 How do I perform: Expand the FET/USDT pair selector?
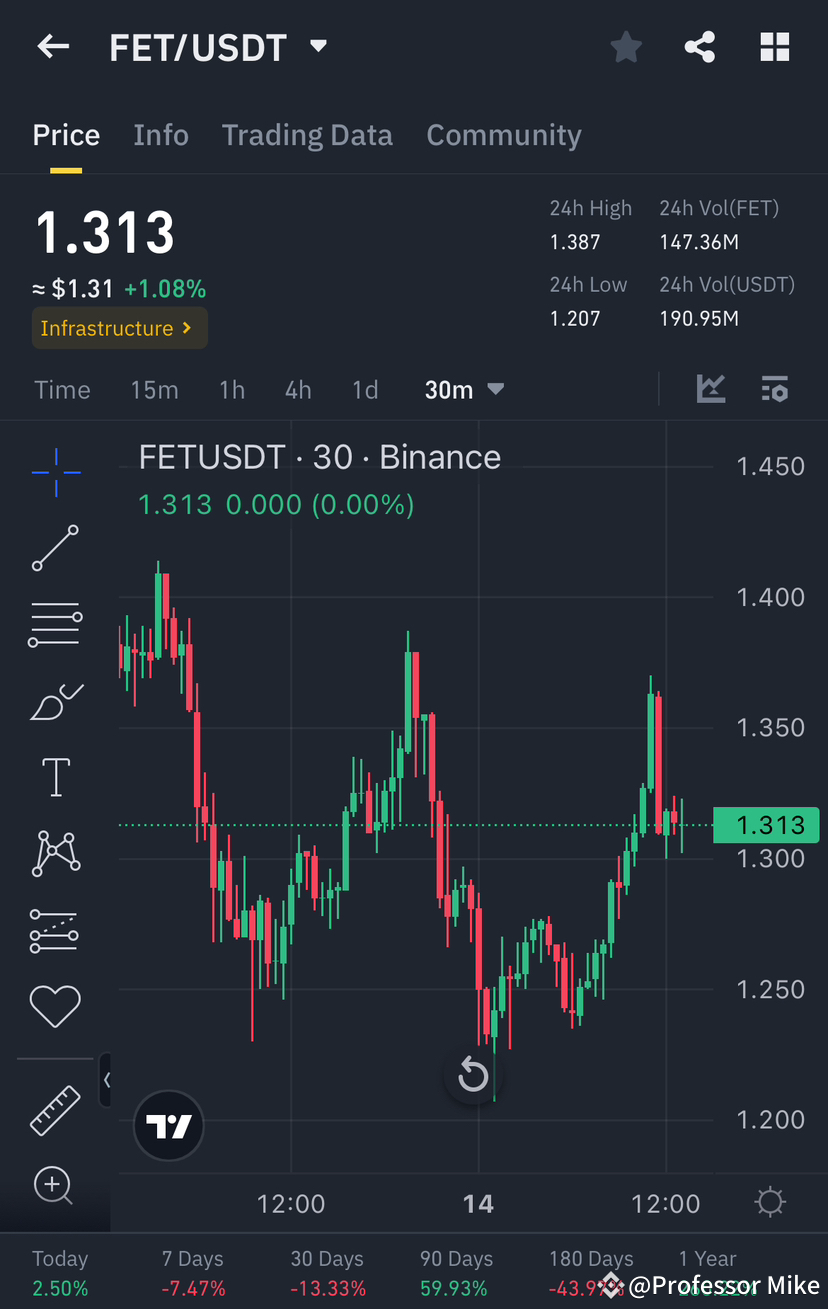pos(318,46)
